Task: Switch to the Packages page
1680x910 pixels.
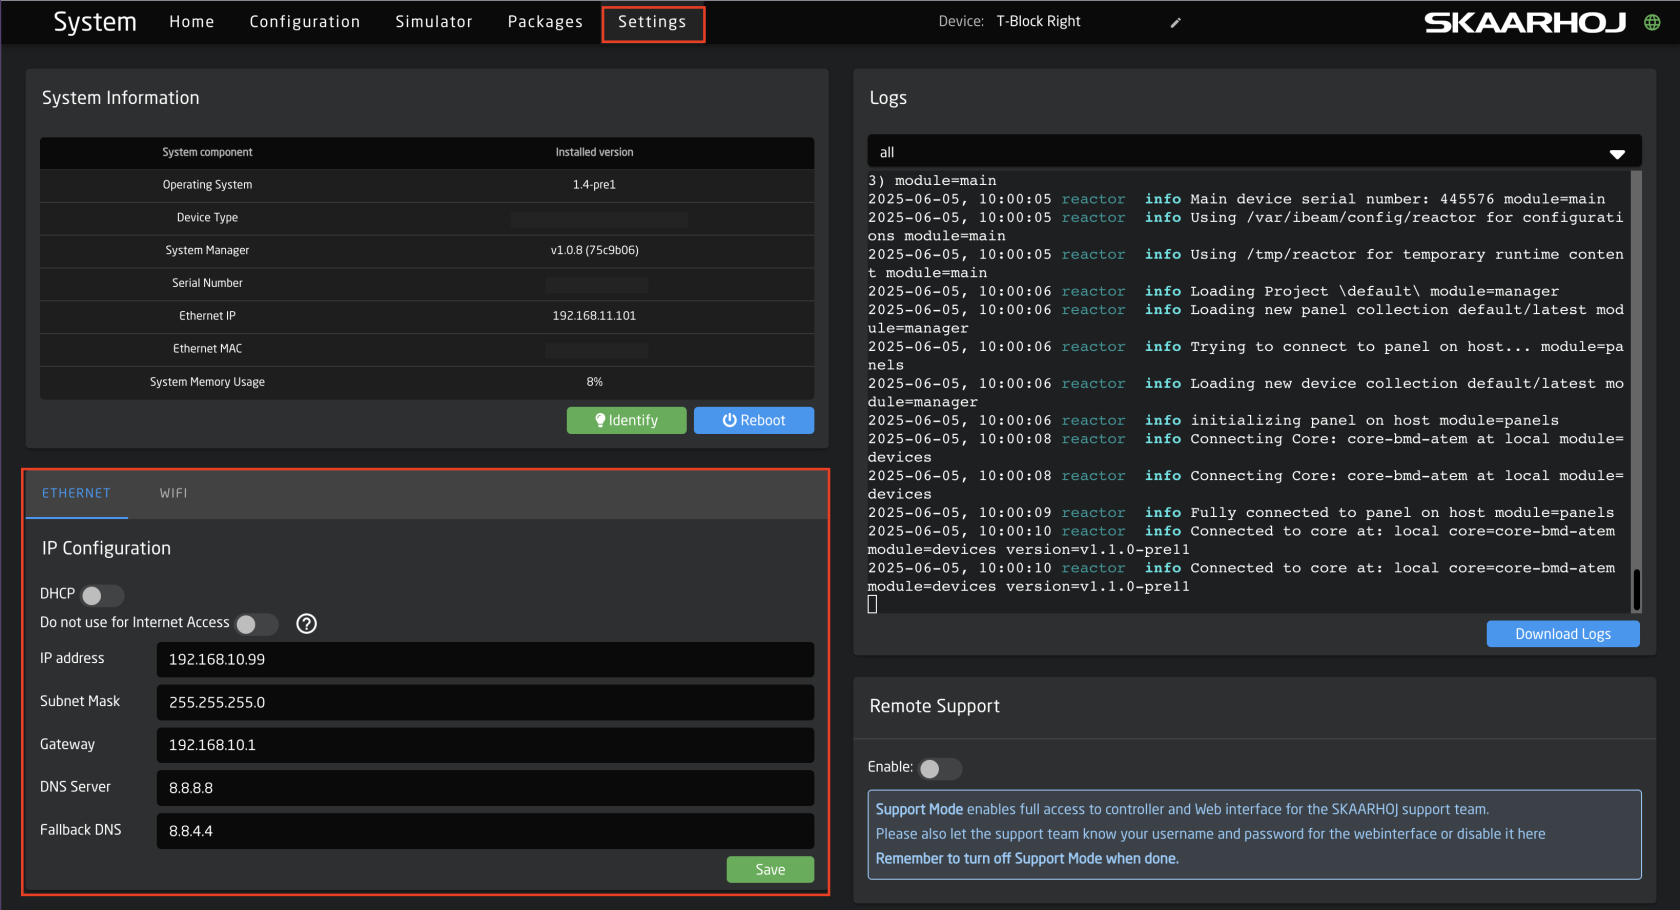Action: click(x=545, y=22)
